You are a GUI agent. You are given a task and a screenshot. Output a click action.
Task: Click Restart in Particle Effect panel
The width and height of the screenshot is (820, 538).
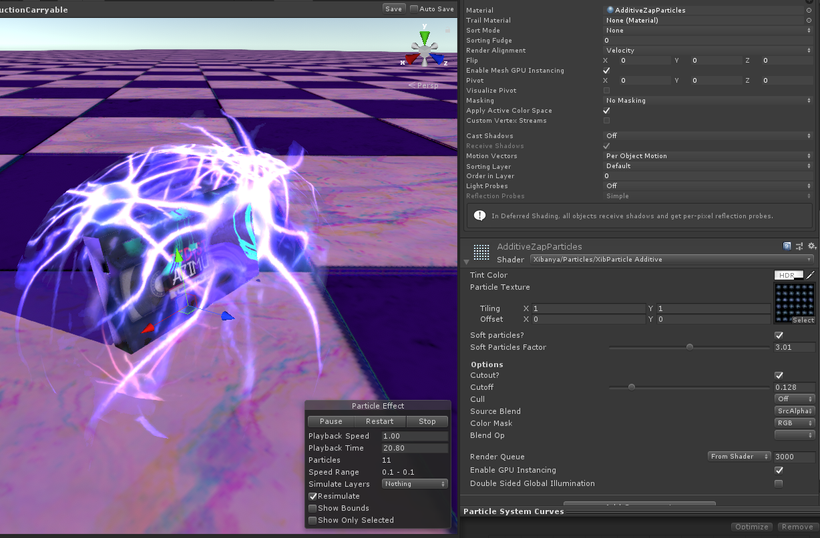pyautogui.click(x=379, y=421)
